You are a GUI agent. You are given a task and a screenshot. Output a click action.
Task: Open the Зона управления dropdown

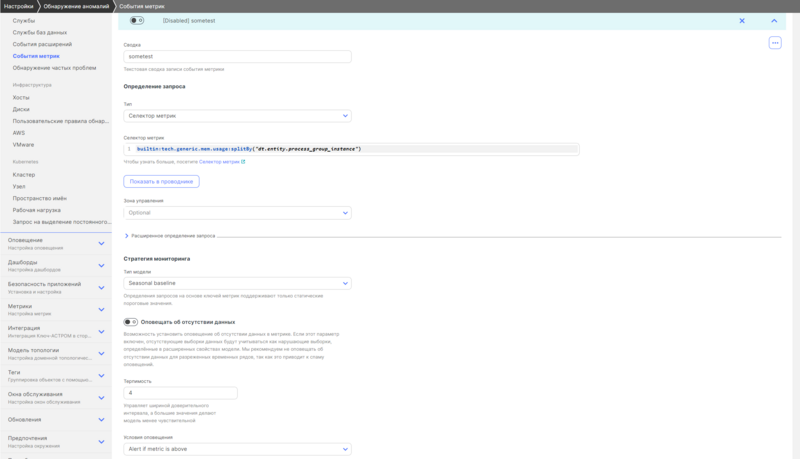pyautogui.click(x=237, y=213)
